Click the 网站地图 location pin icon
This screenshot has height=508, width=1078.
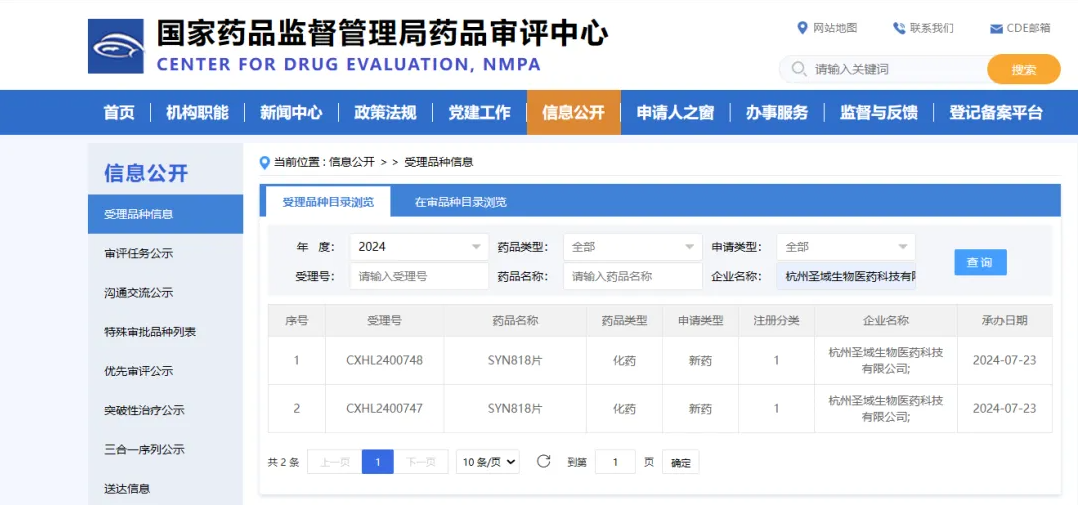click(802, 28)
